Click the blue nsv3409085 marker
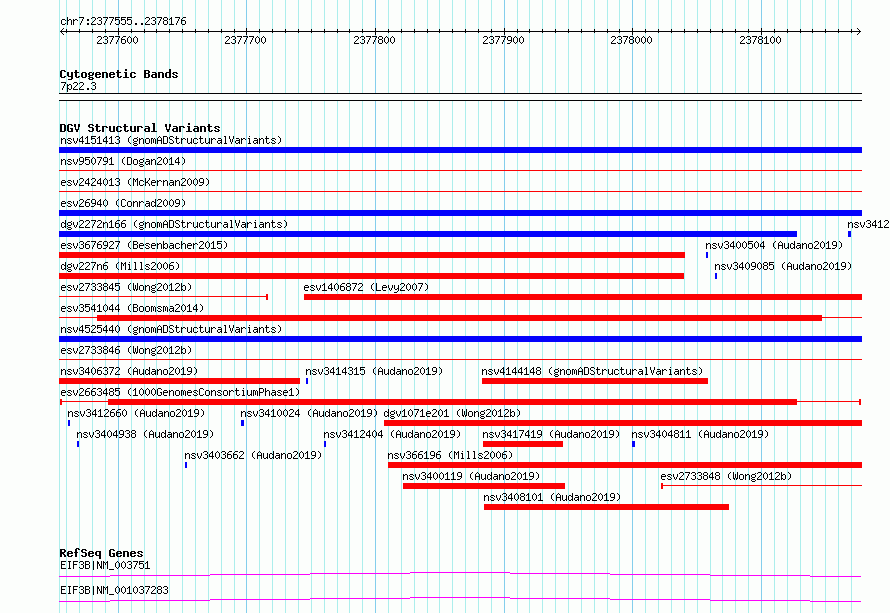Screen dimensions: 890x613 (x=716, y=276)
